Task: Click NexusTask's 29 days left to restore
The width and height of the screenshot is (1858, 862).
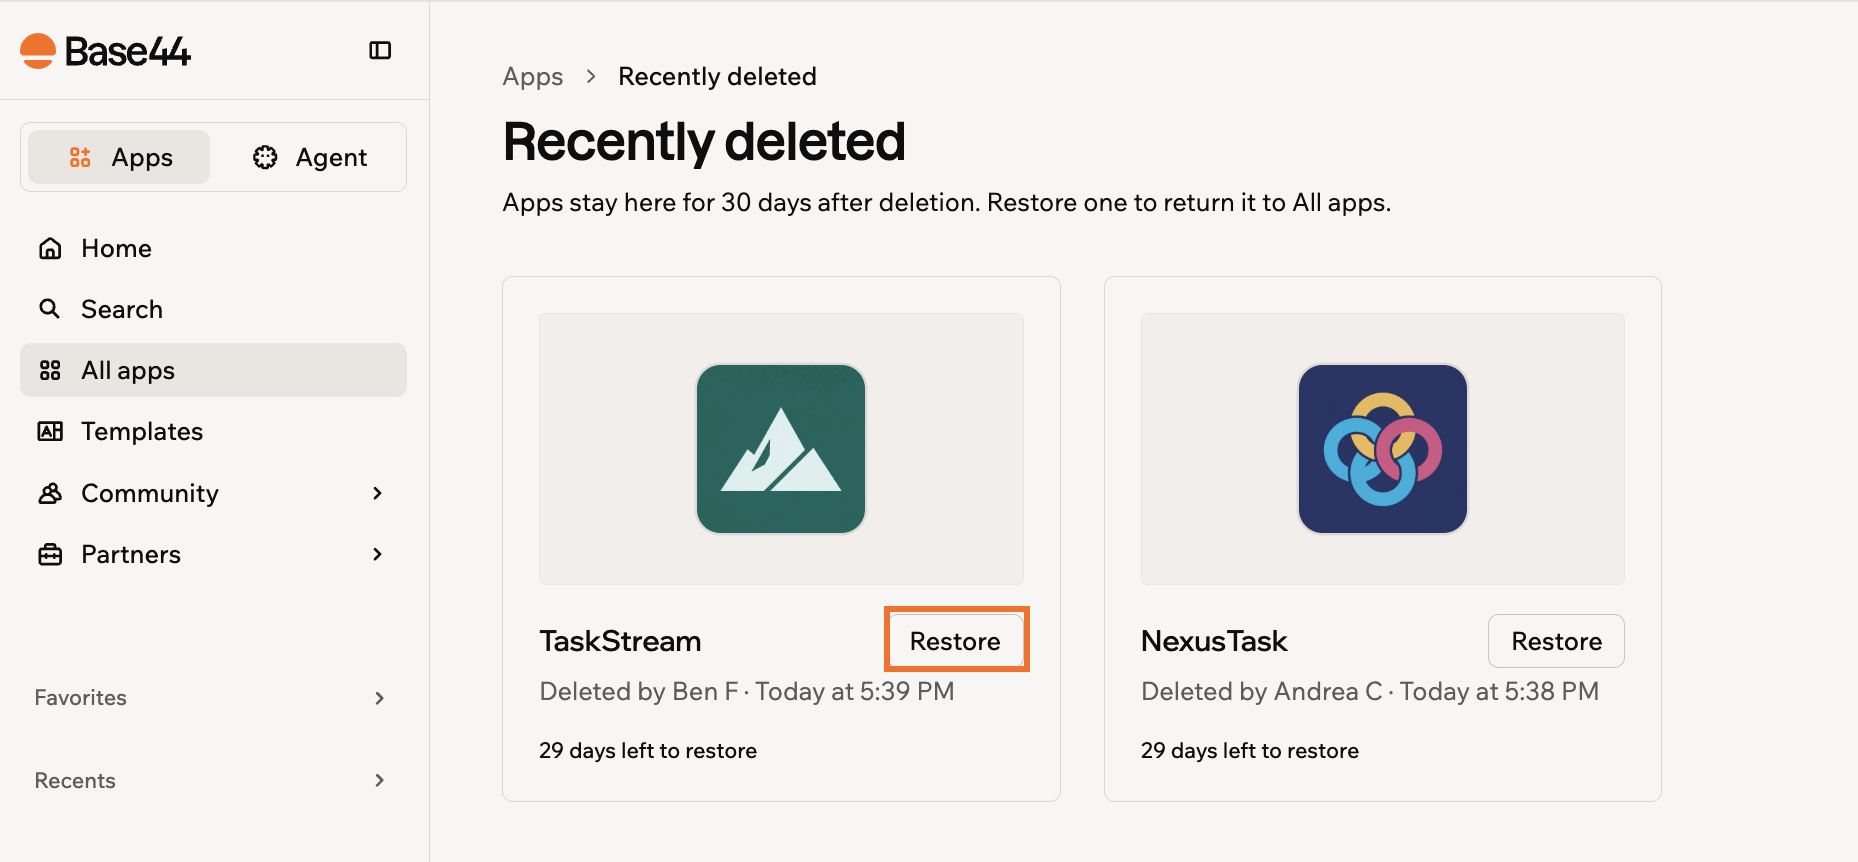Action: point(1250,751)
